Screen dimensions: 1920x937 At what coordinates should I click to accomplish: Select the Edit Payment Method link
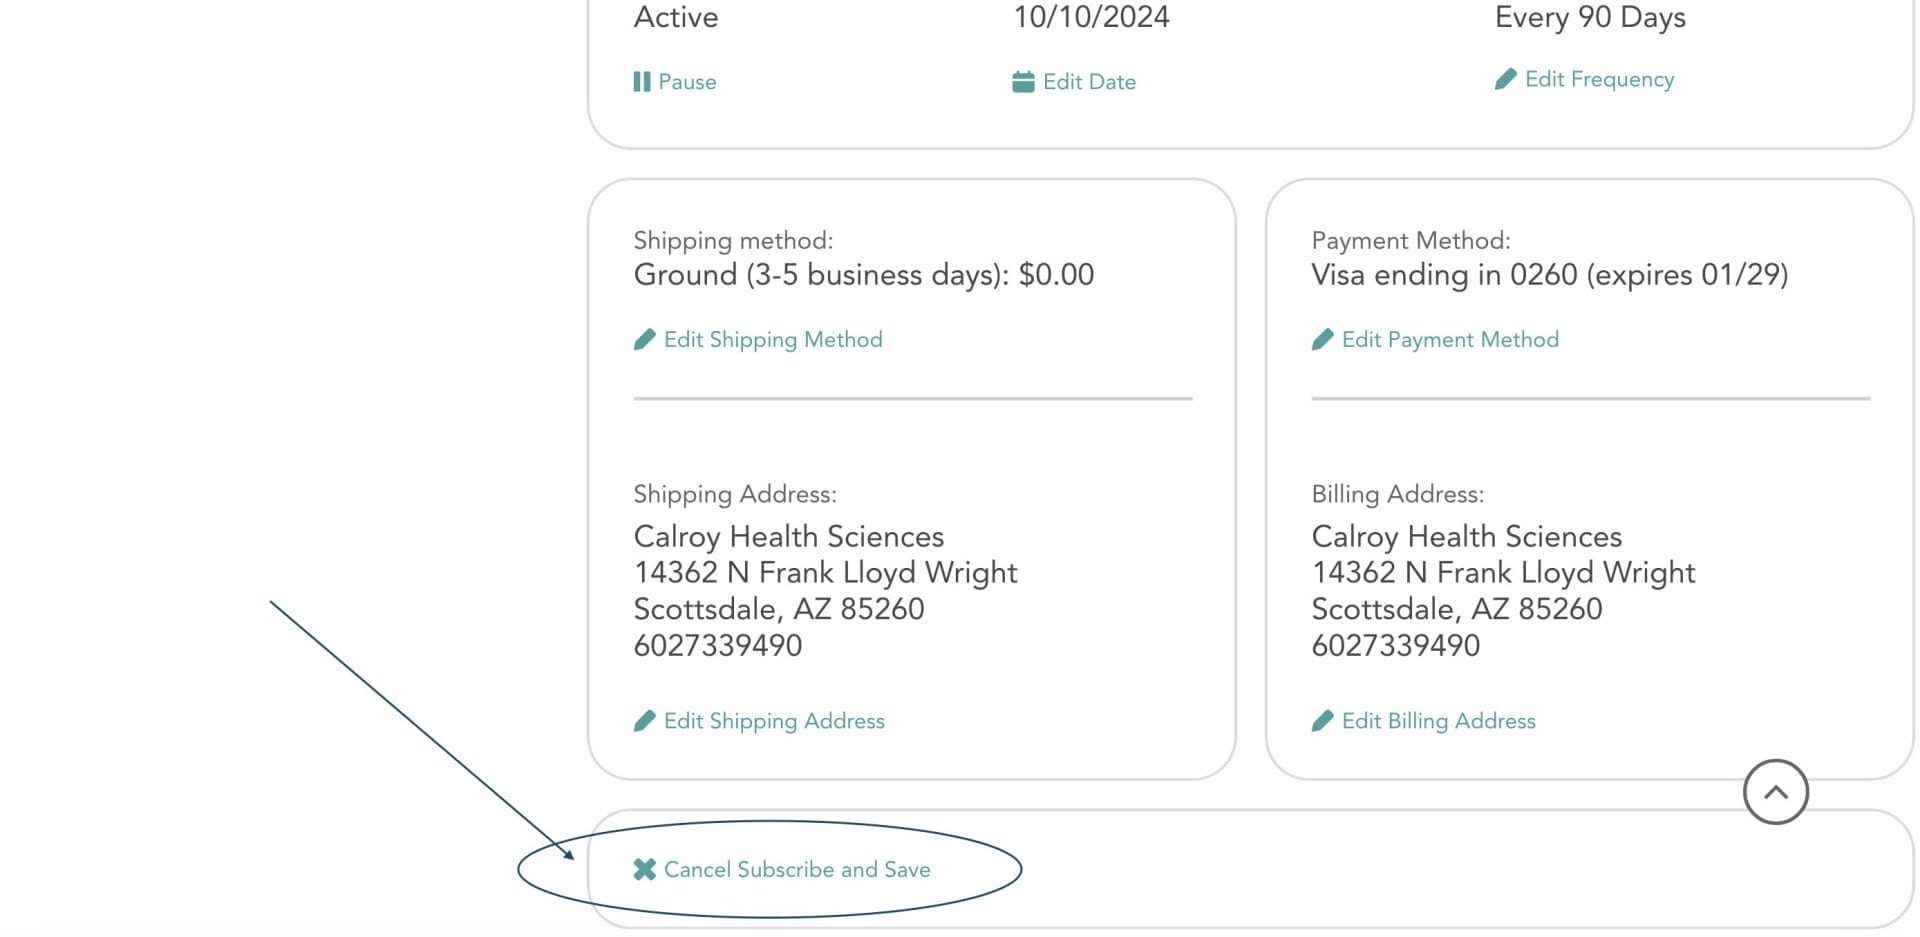(x=1450, y=340)
